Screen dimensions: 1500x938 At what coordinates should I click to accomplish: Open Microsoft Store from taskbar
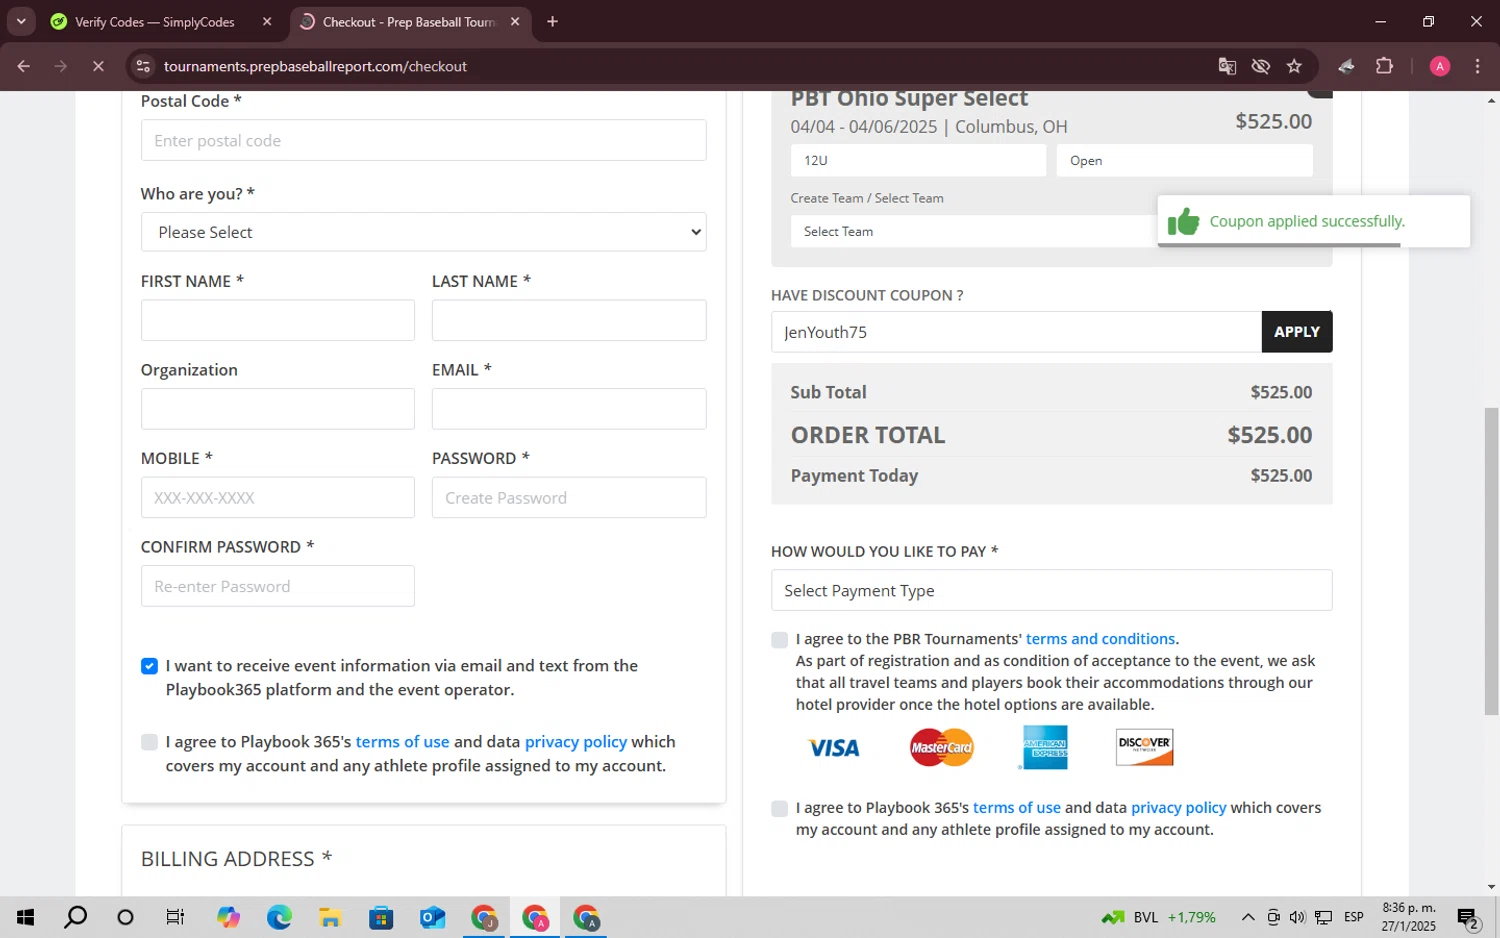(x=381, y=917)
